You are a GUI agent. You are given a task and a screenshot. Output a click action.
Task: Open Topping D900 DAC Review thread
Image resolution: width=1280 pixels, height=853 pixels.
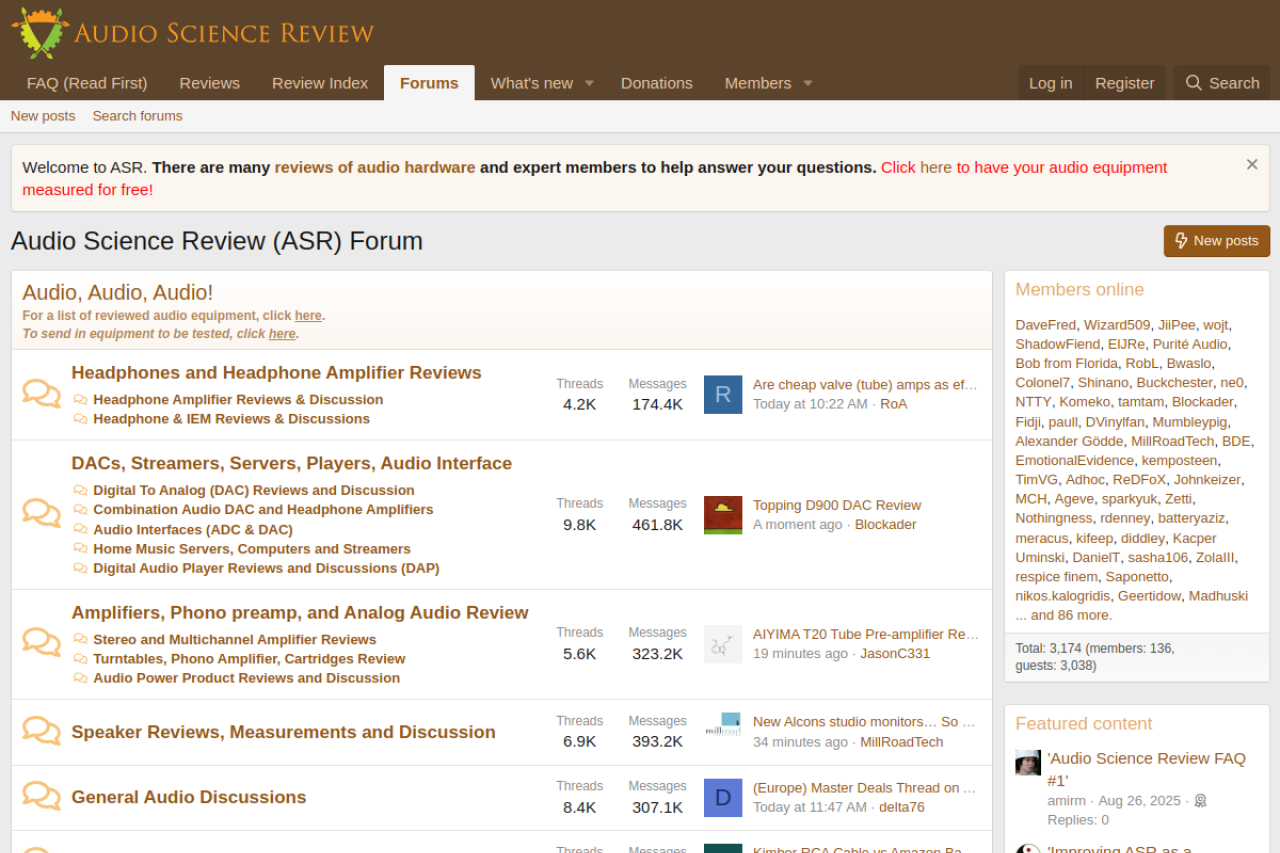tap(836, 505)
